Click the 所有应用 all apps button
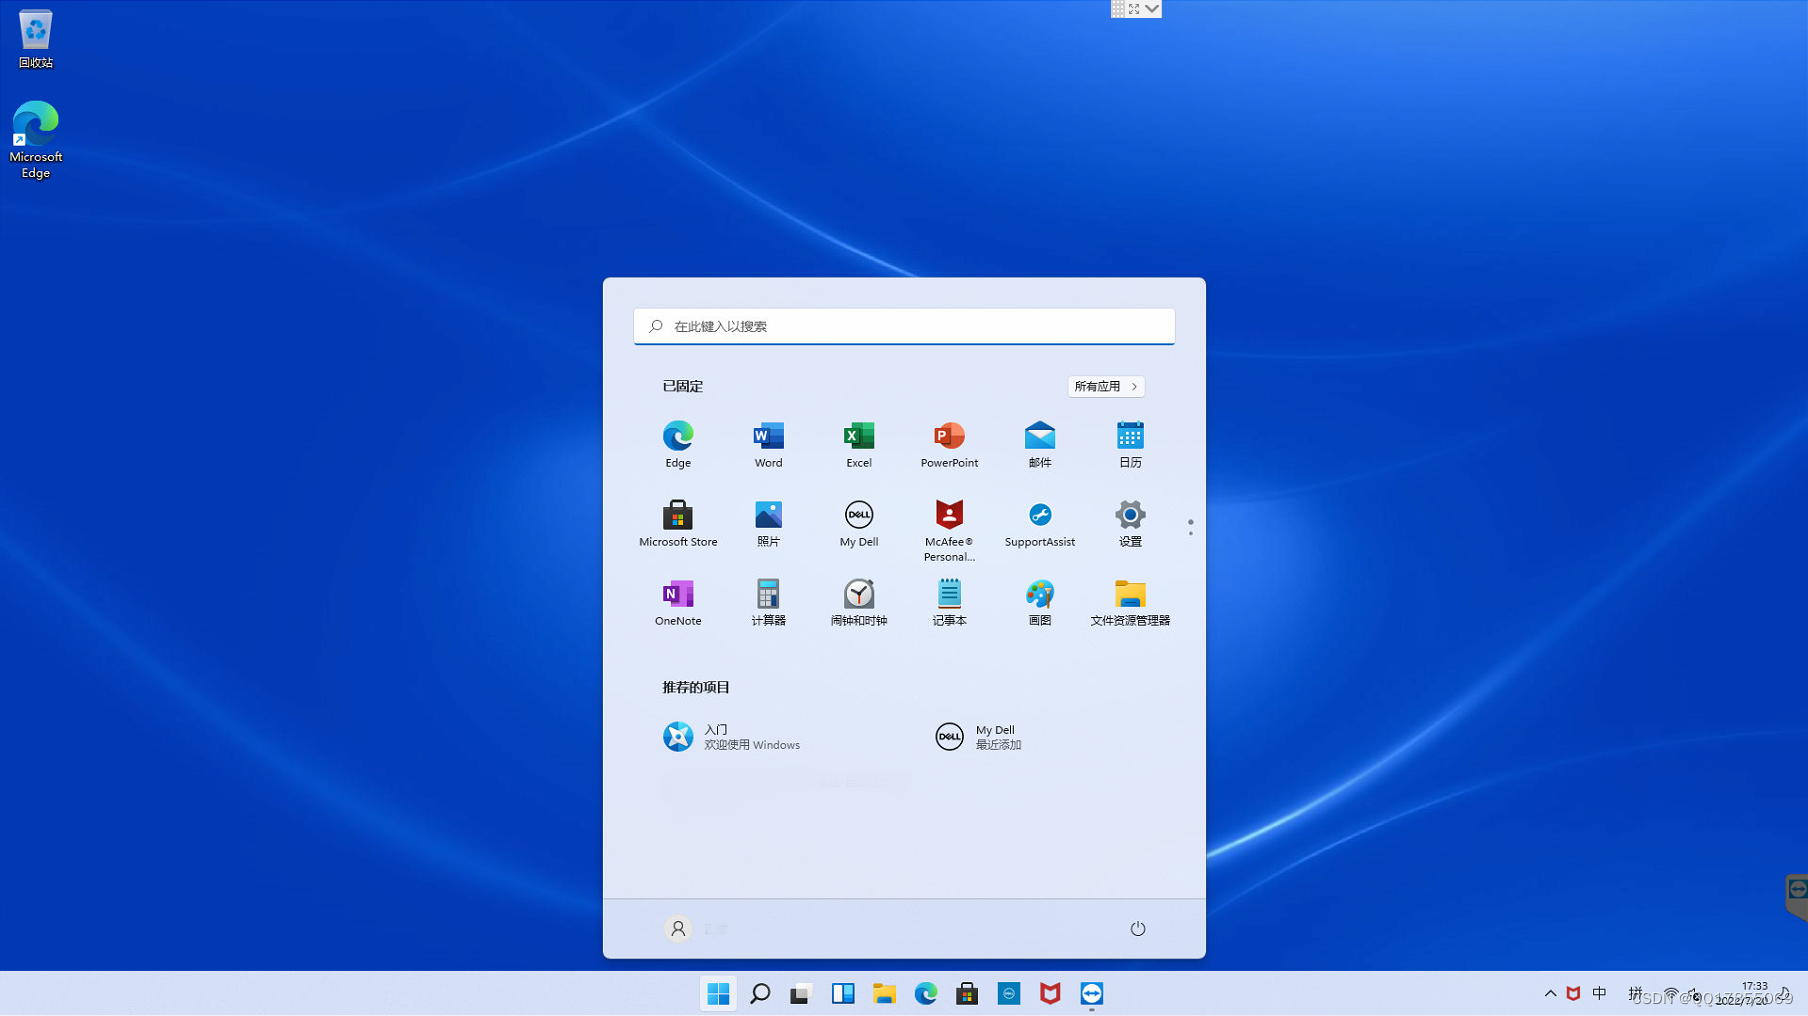The height and width of the screenshot is (1016, 1808). click(x=1106, y=386)
